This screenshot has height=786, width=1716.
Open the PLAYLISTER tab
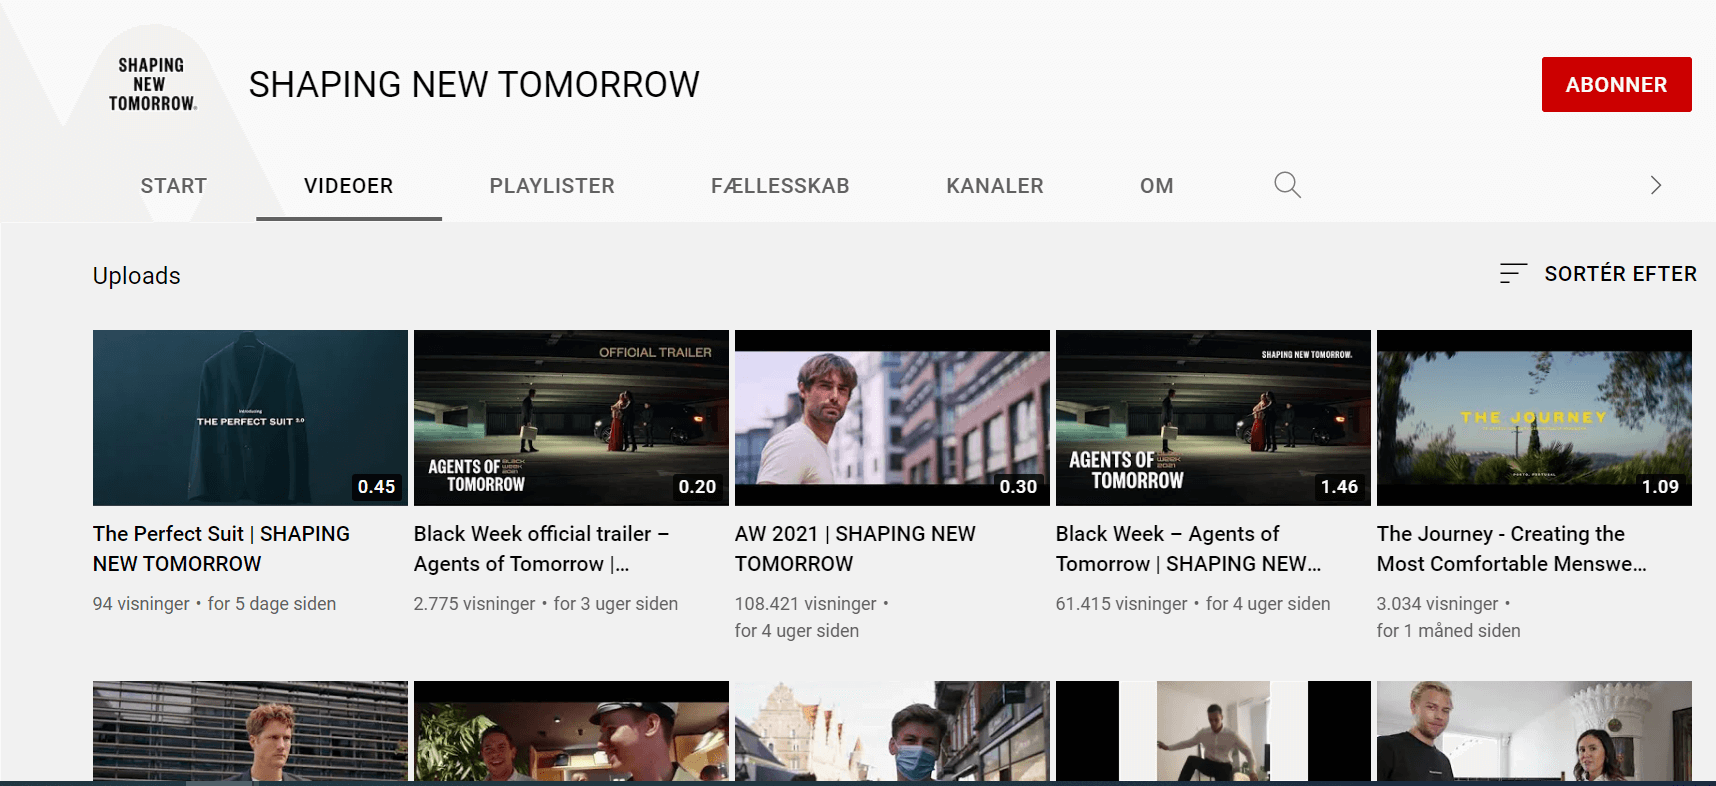point(552,186)
